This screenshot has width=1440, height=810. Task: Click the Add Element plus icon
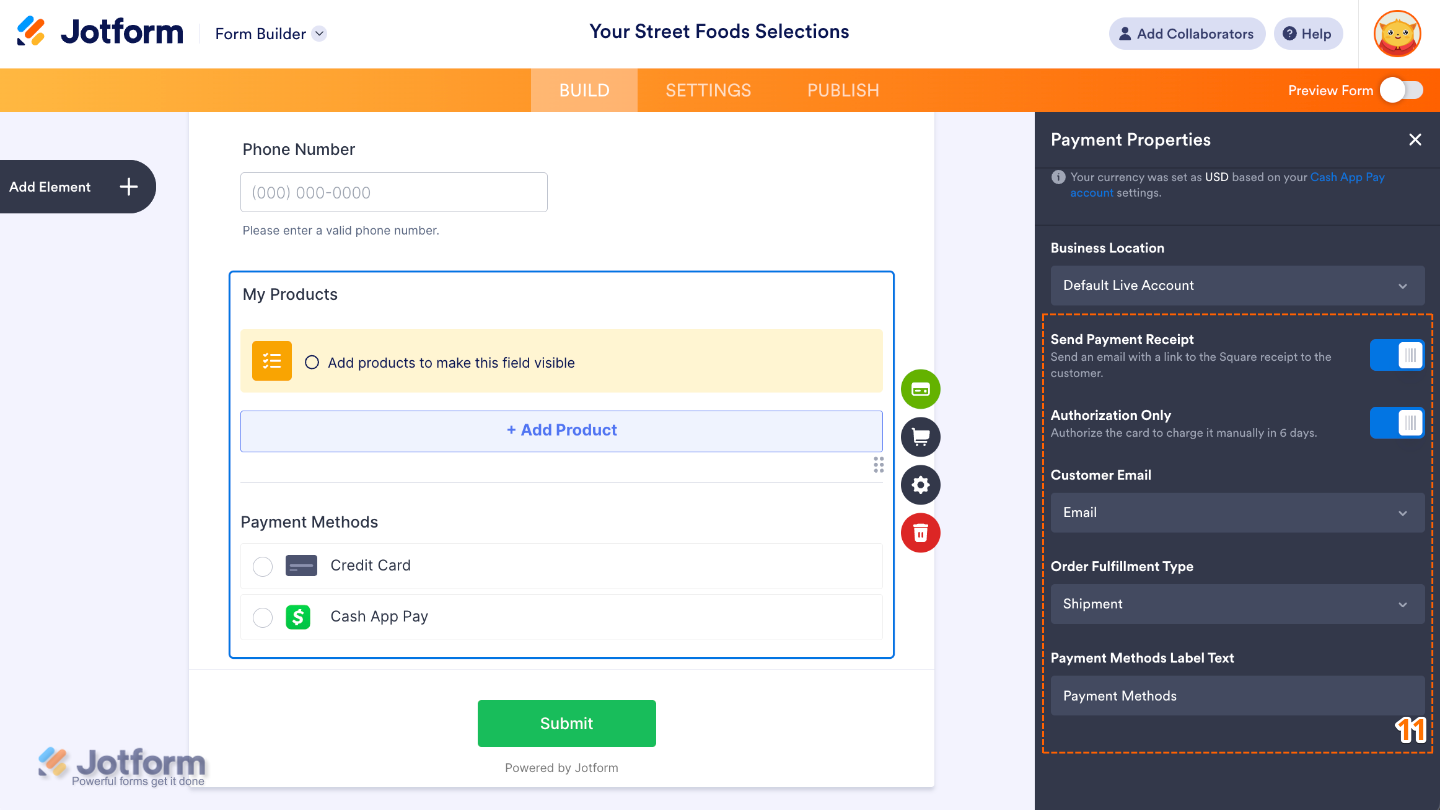[128, 187]
